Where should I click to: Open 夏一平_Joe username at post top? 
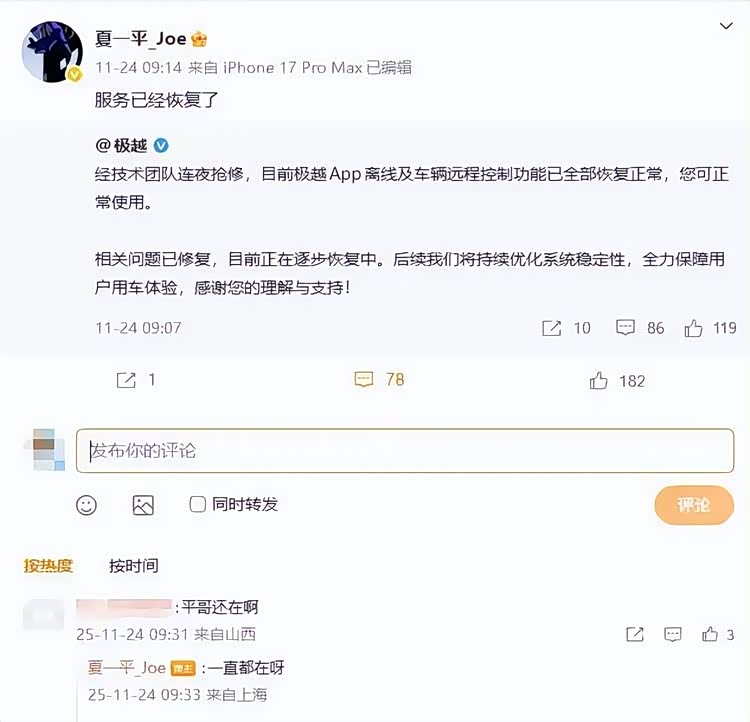point(140,38)
